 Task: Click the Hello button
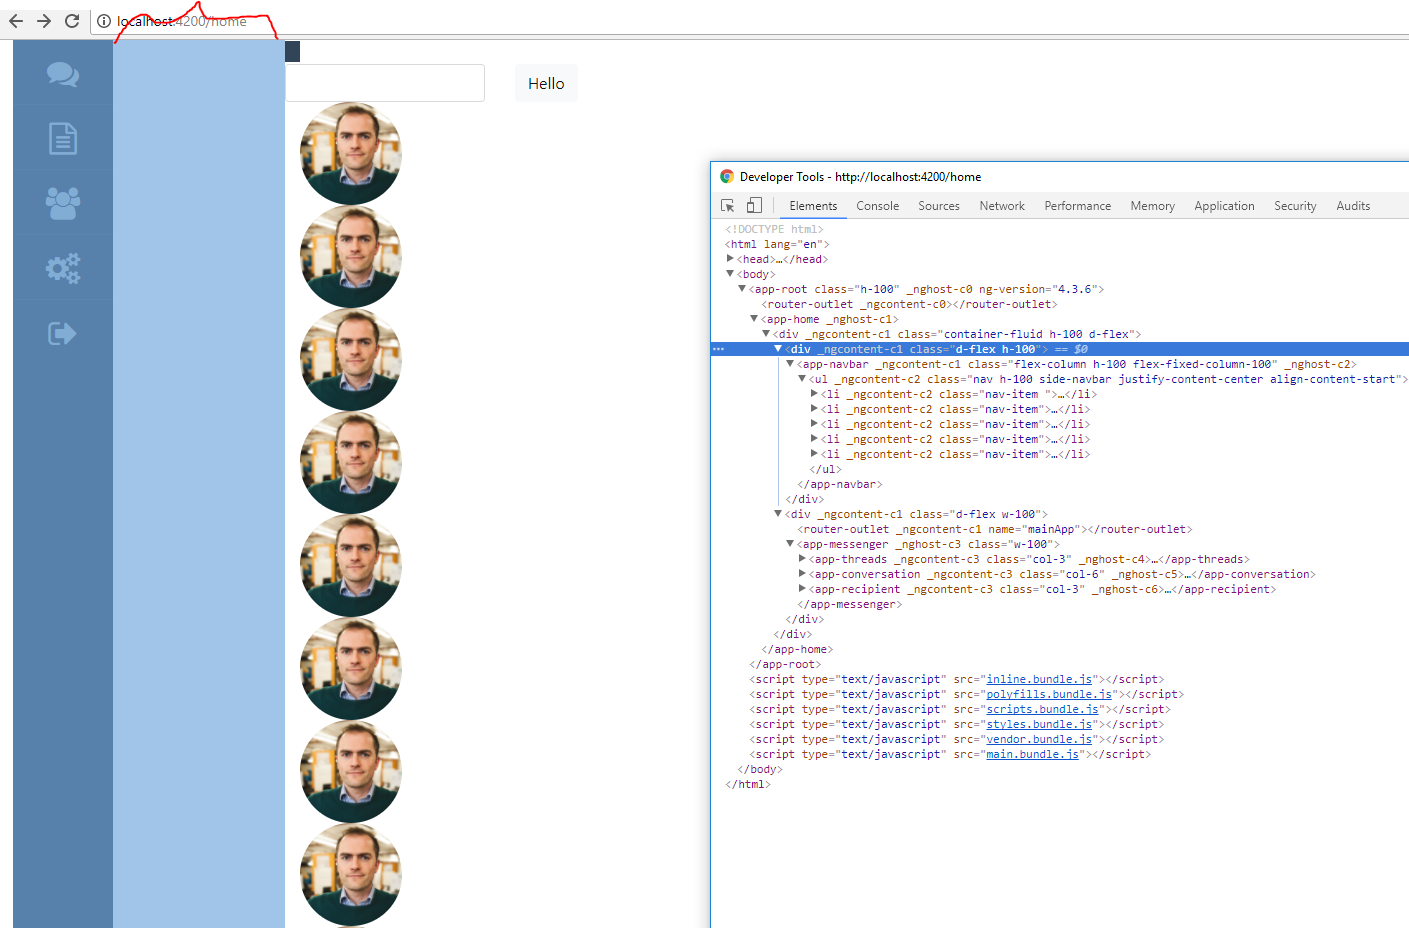546,83
